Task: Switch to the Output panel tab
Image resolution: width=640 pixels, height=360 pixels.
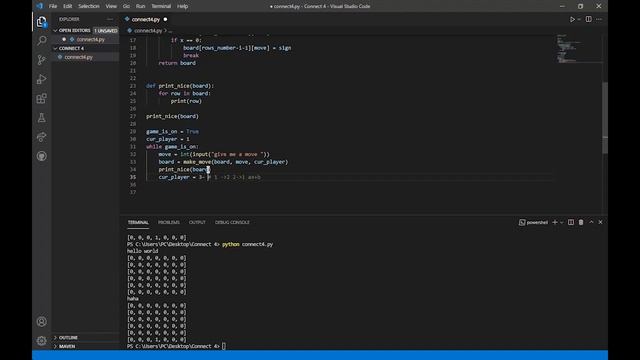Action: point(197,222)
